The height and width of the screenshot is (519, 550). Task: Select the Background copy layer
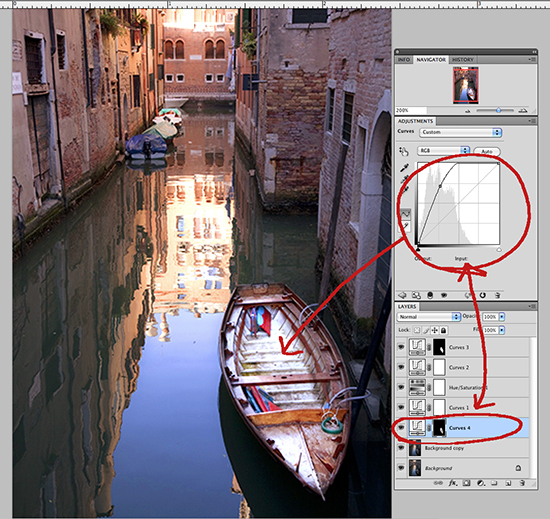click(x=462, y=448)
